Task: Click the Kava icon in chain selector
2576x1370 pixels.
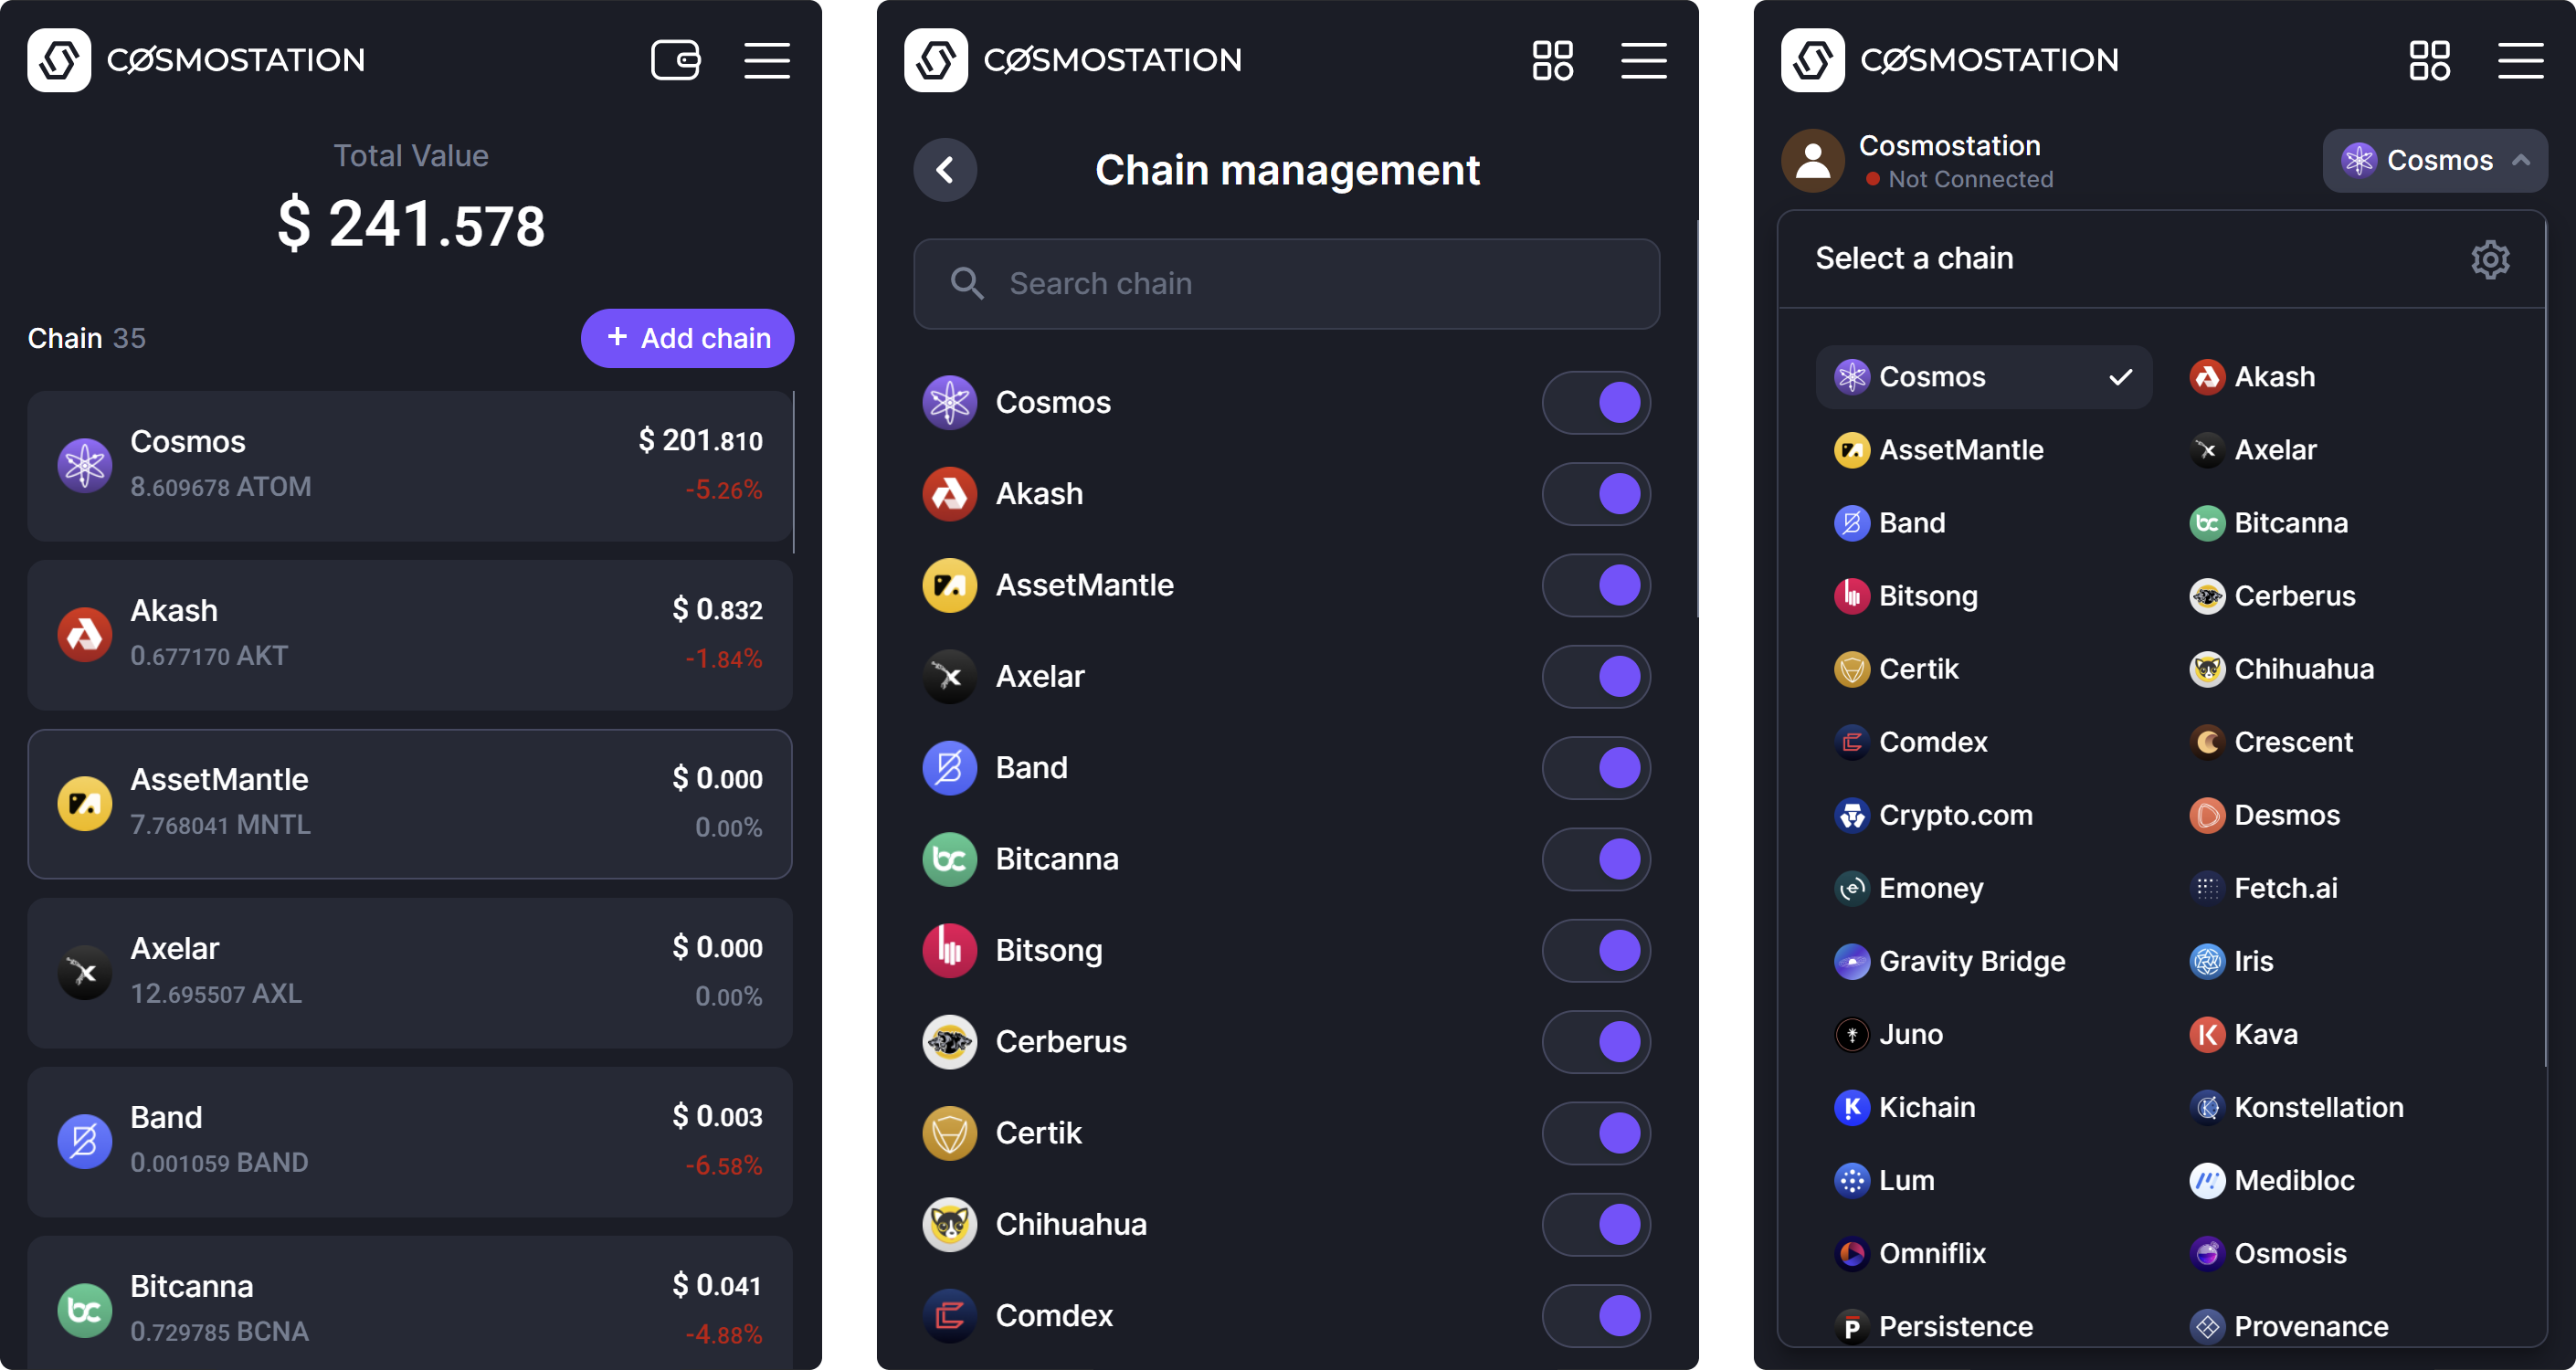Action: 2207,1034
